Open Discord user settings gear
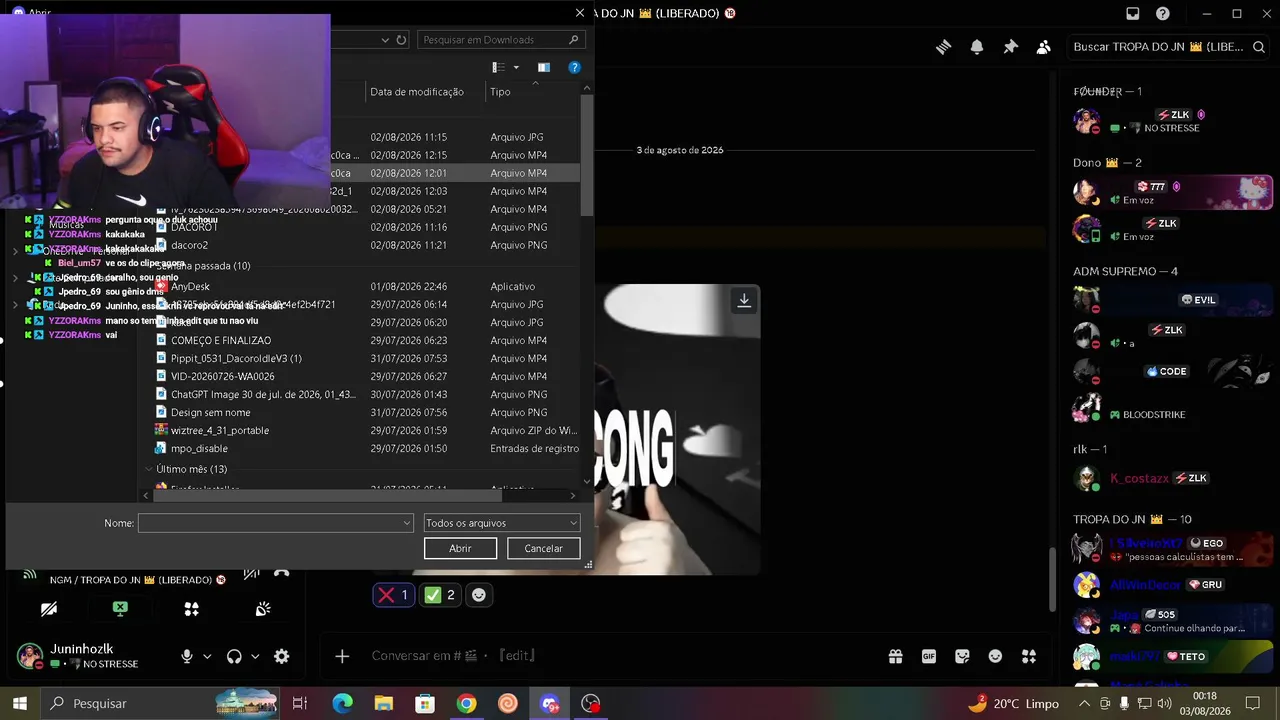The height and width of the screenshot is (720, 1280). coord(282,656)
